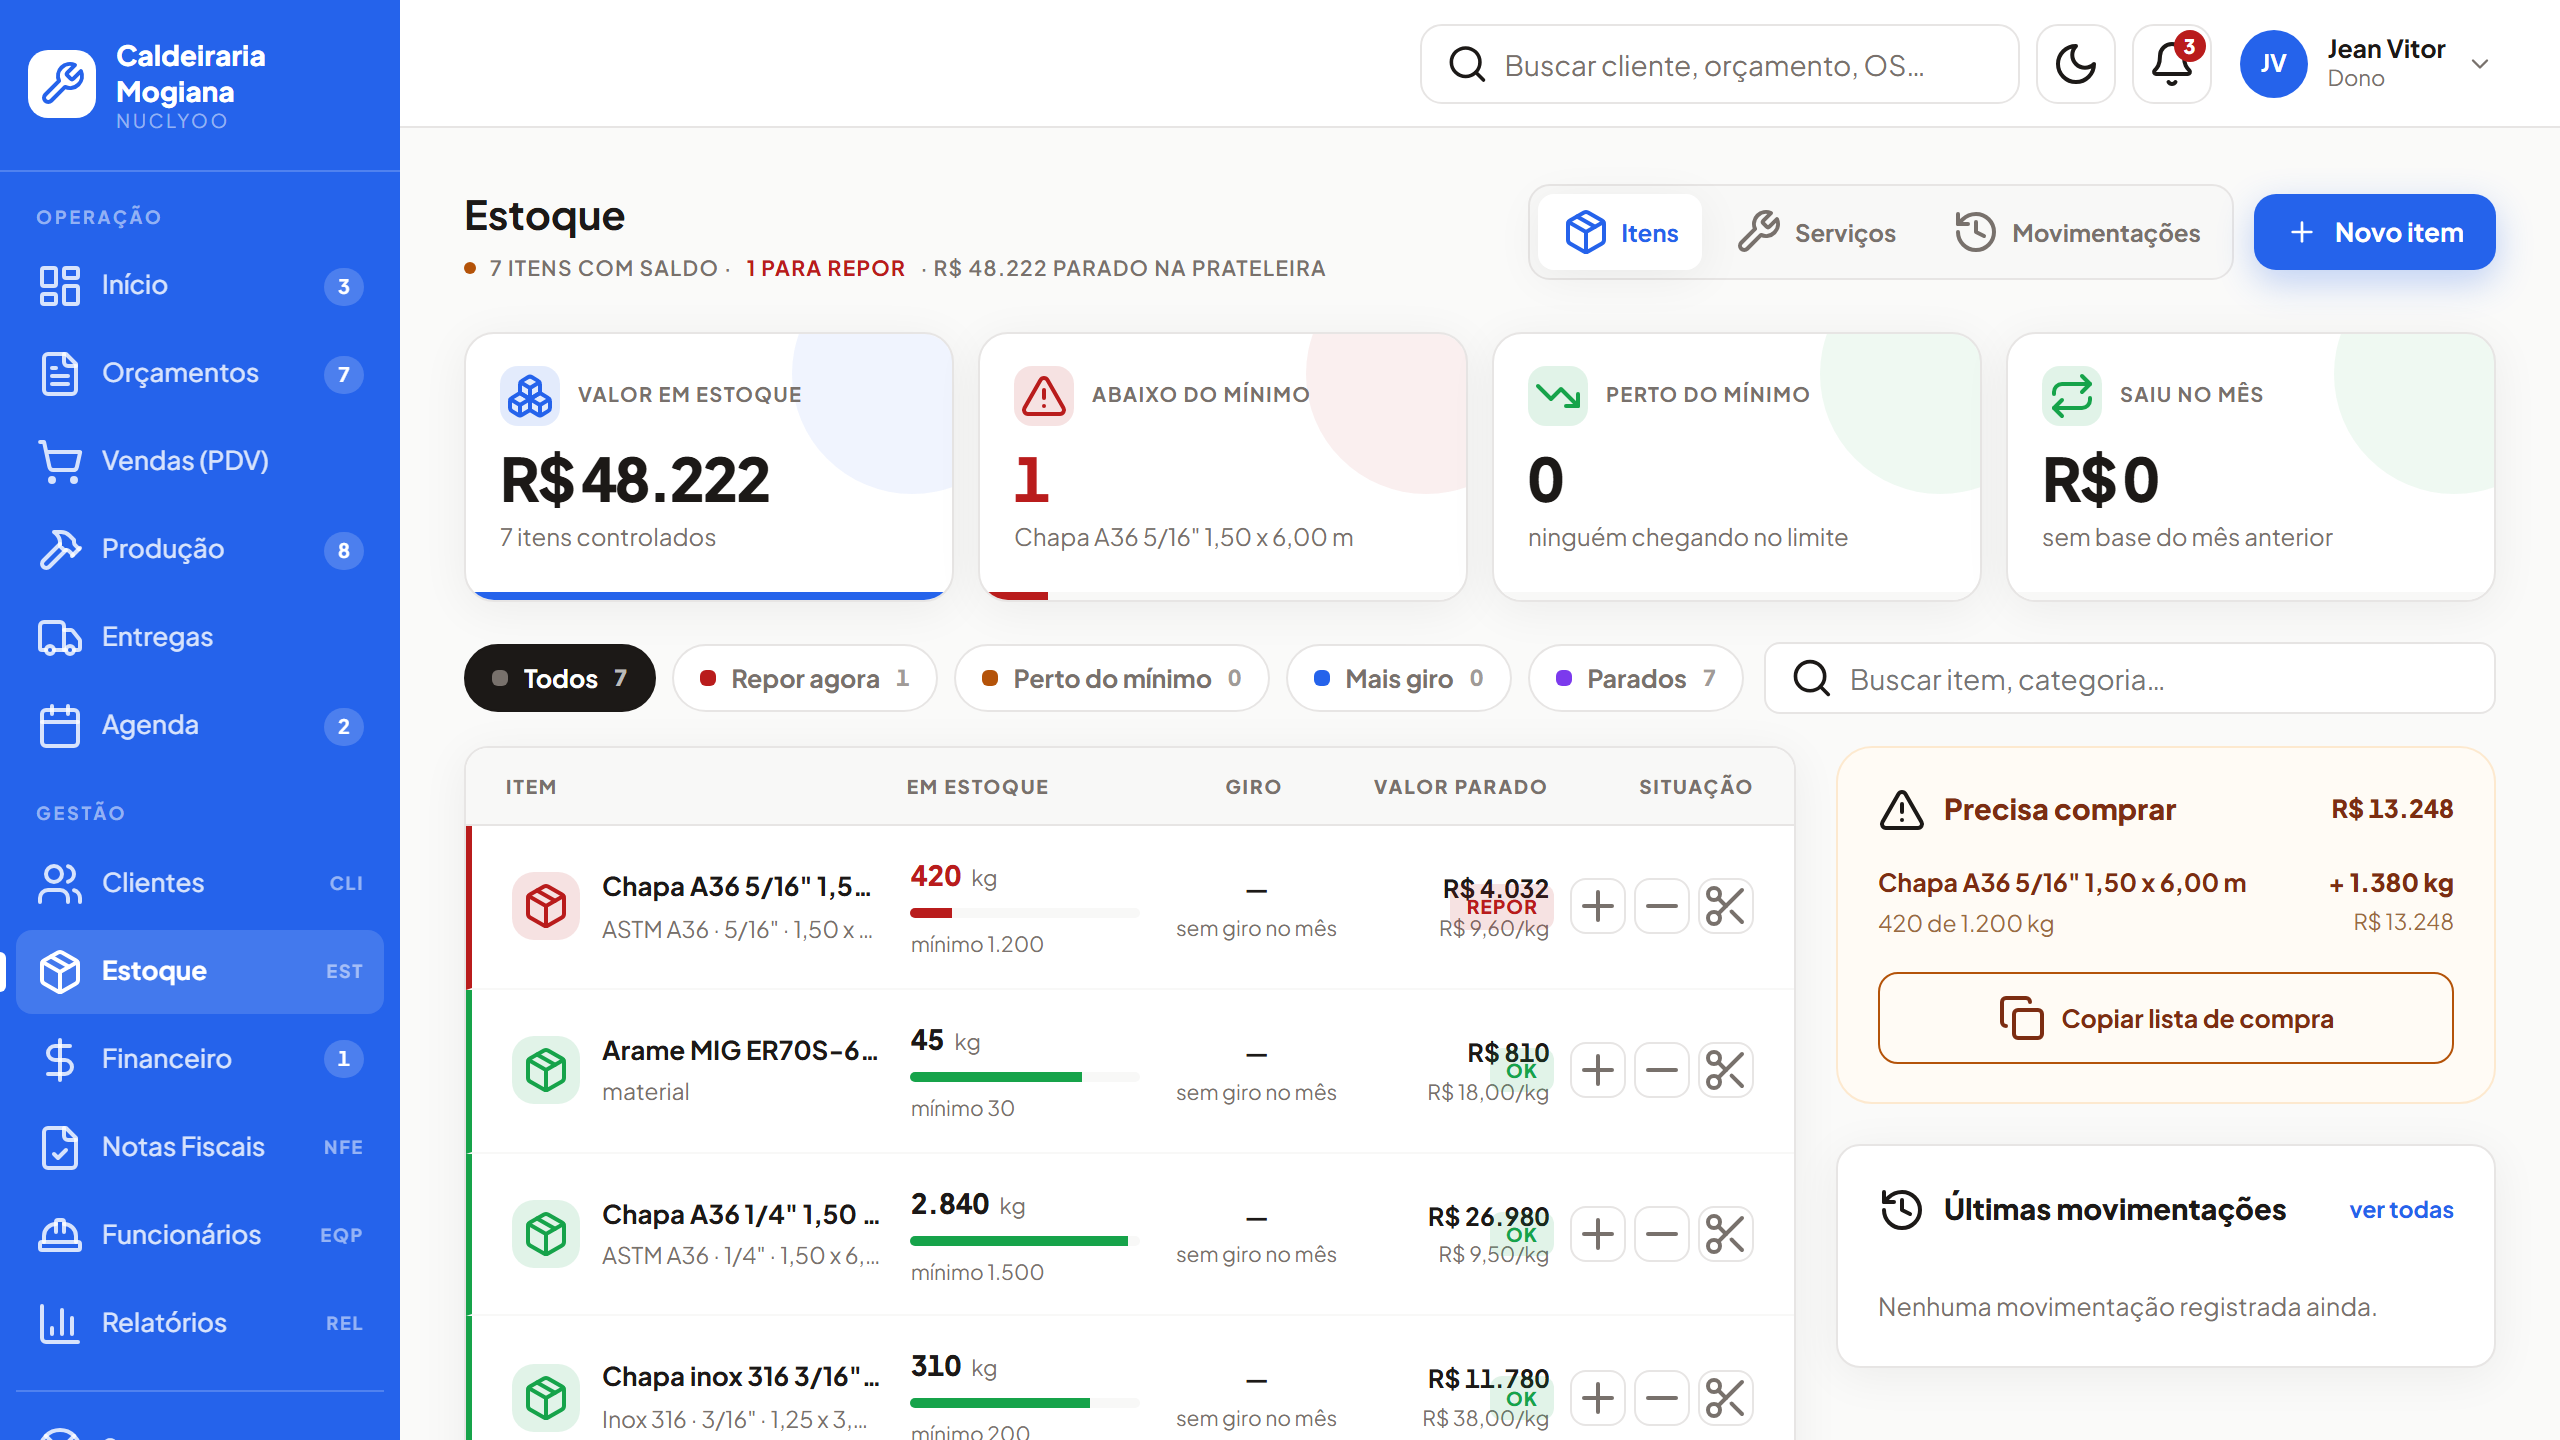Click Copiar lista de compra button
Image resolution: width=2560 pixels, height=1440 pixels.
point(2165,1018)
